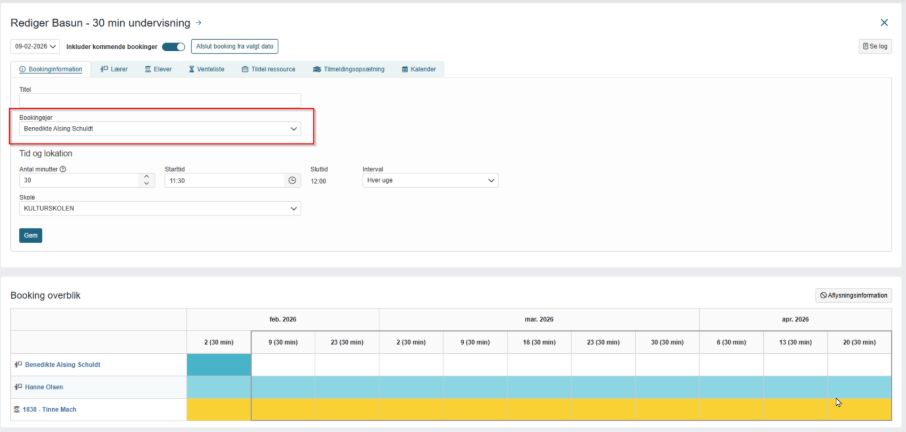The width and height of the screenshot is (906, 432).
Task: Switch to the Venteliste tab
Action: (206, 69)
